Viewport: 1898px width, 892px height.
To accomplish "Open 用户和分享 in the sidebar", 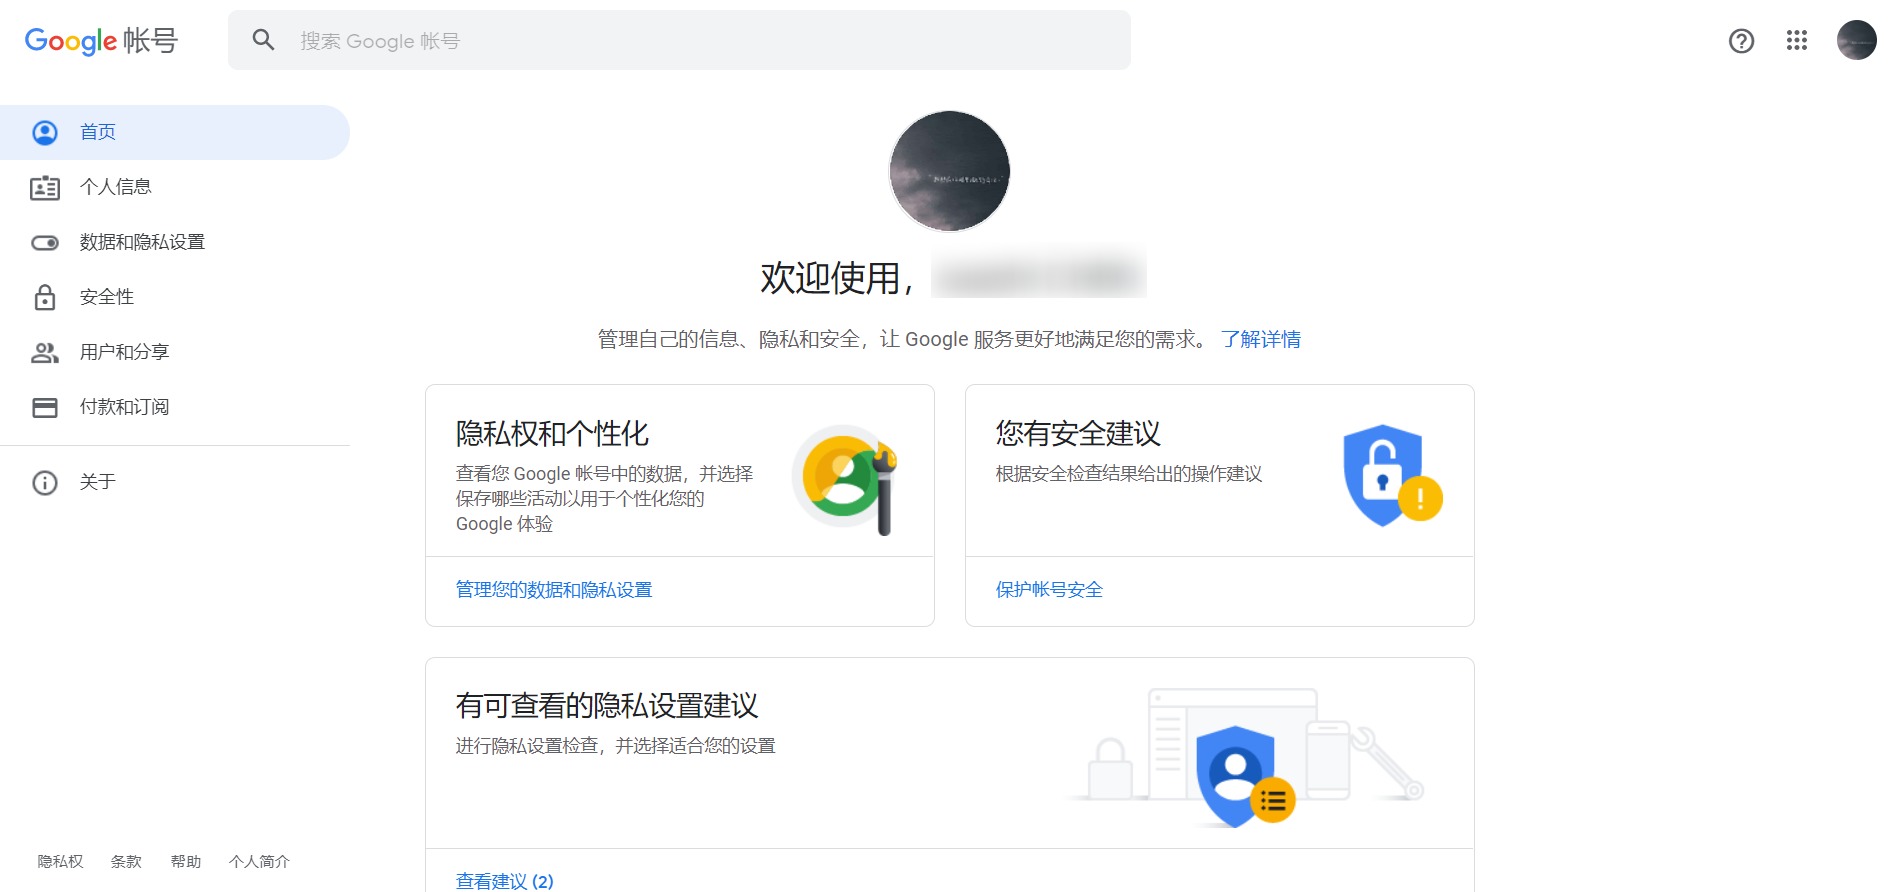I will pos(175,352).
